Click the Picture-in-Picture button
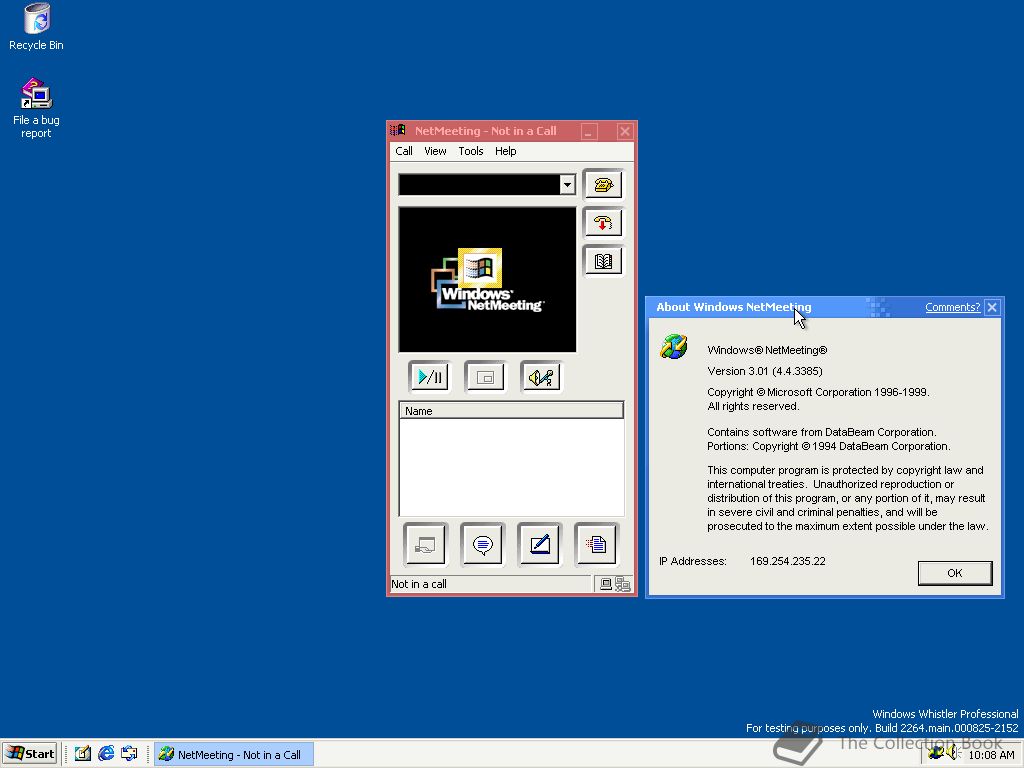 [x=485, y=377]
